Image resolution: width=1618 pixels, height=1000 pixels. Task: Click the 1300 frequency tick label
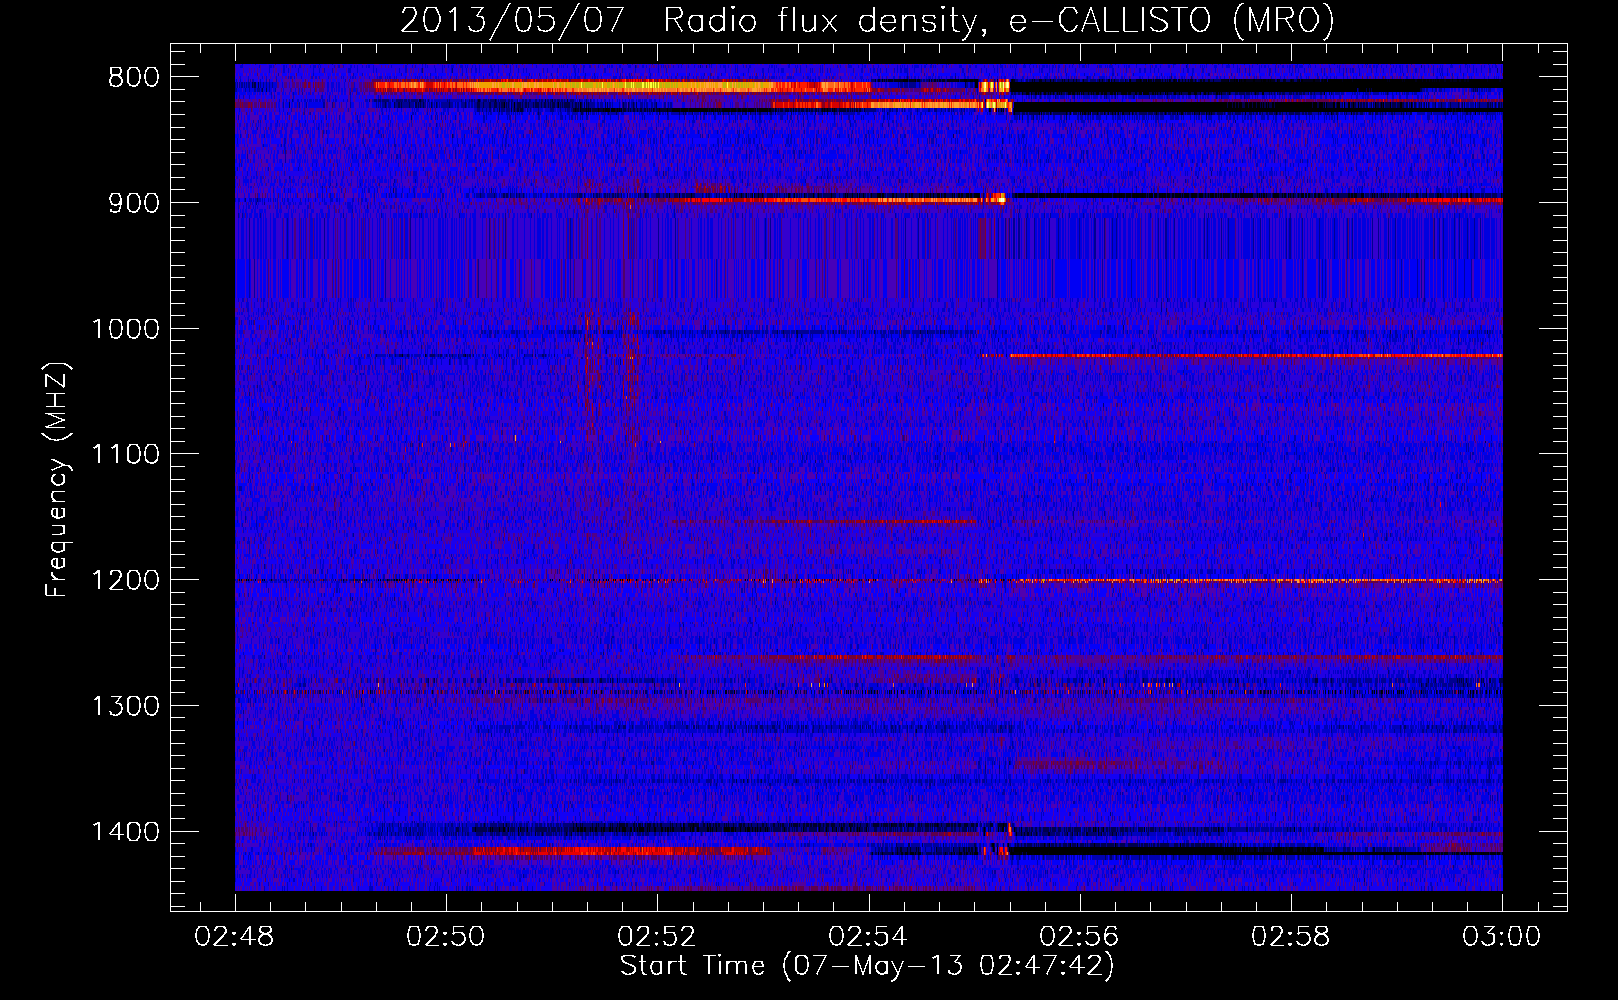(x=125, y=707)
